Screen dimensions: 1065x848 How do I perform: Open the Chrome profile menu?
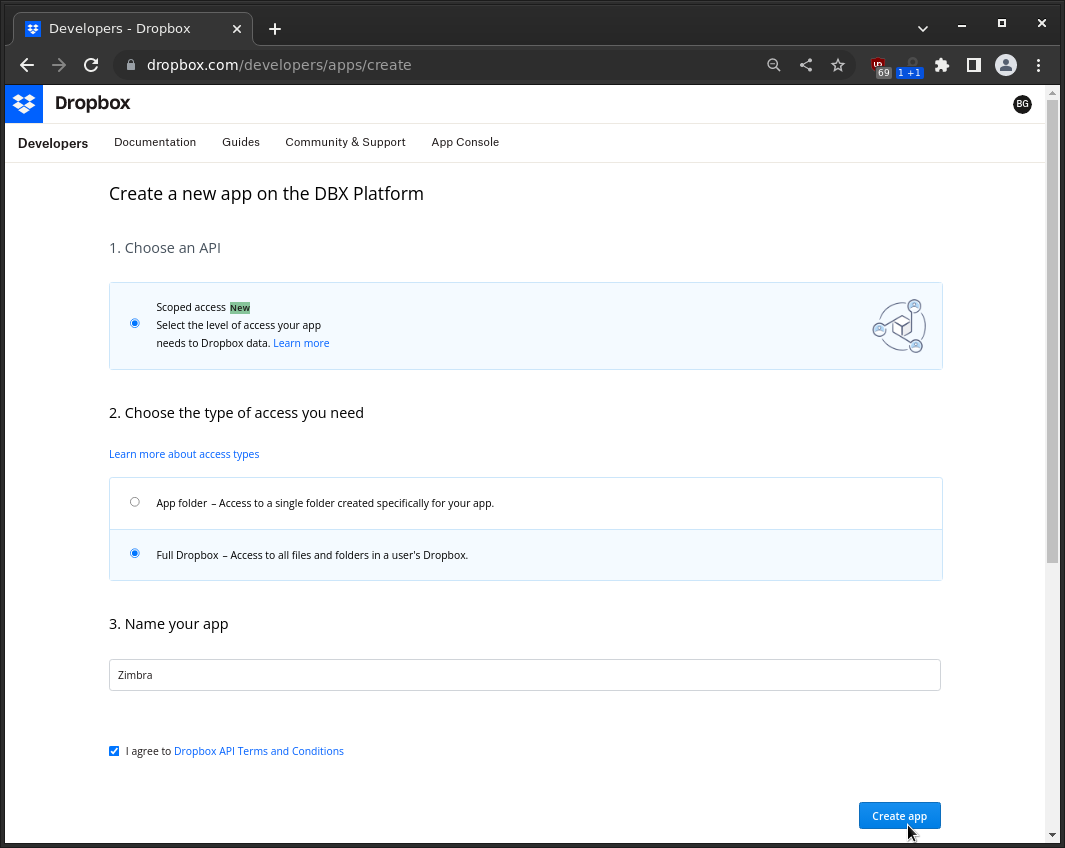coord(1006,65)
